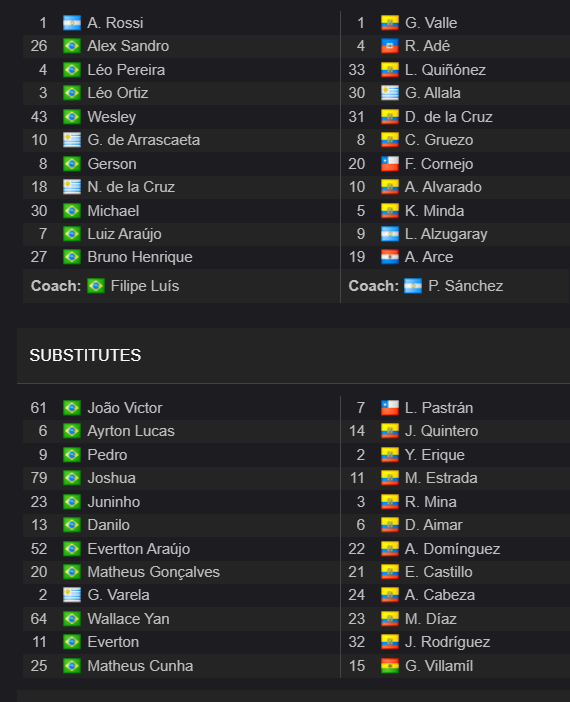Click Chile flag beside L. Pastrán
This screenshot has width=570, height=702.
pyautogui.click(x=390, y=408)
